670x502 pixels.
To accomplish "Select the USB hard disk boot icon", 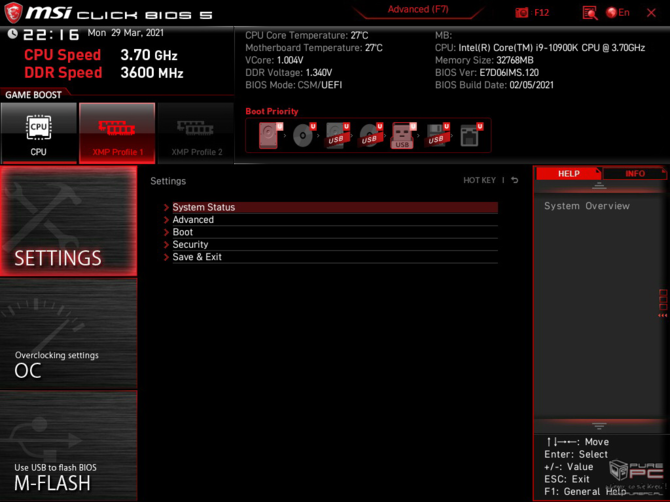I will (337, 135).
